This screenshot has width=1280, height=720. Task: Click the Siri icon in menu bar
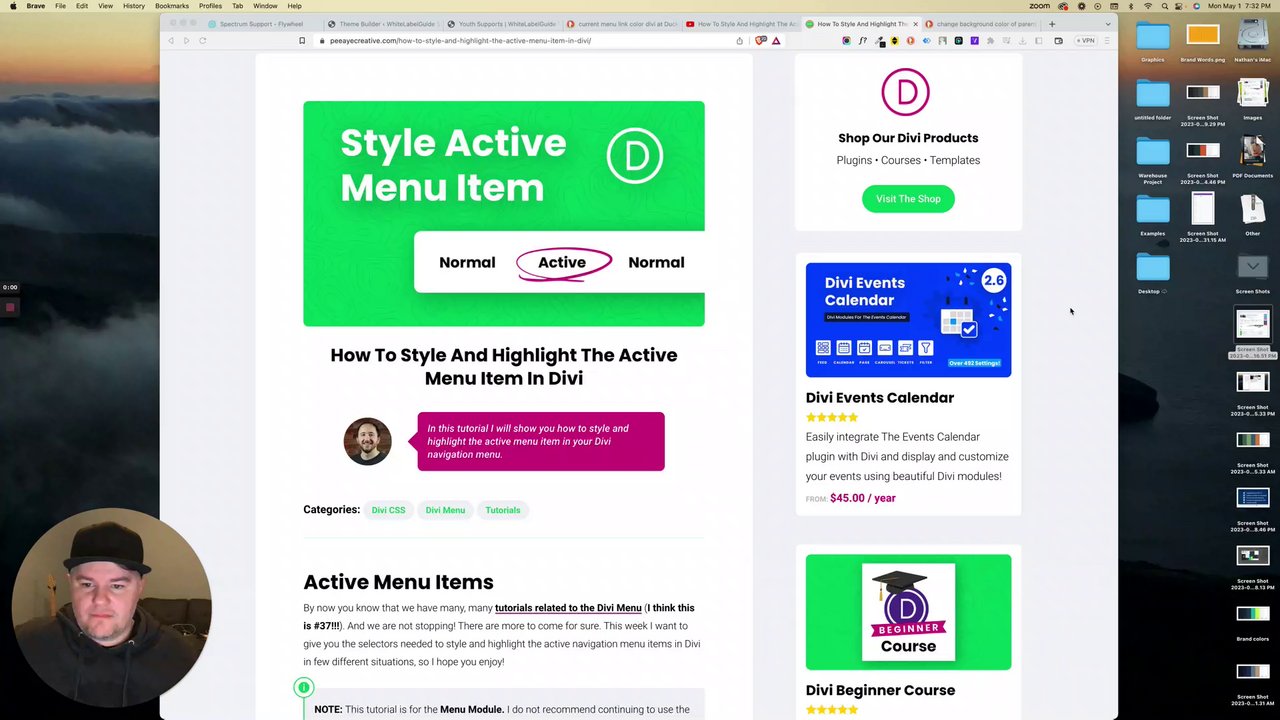(1196, 6)
